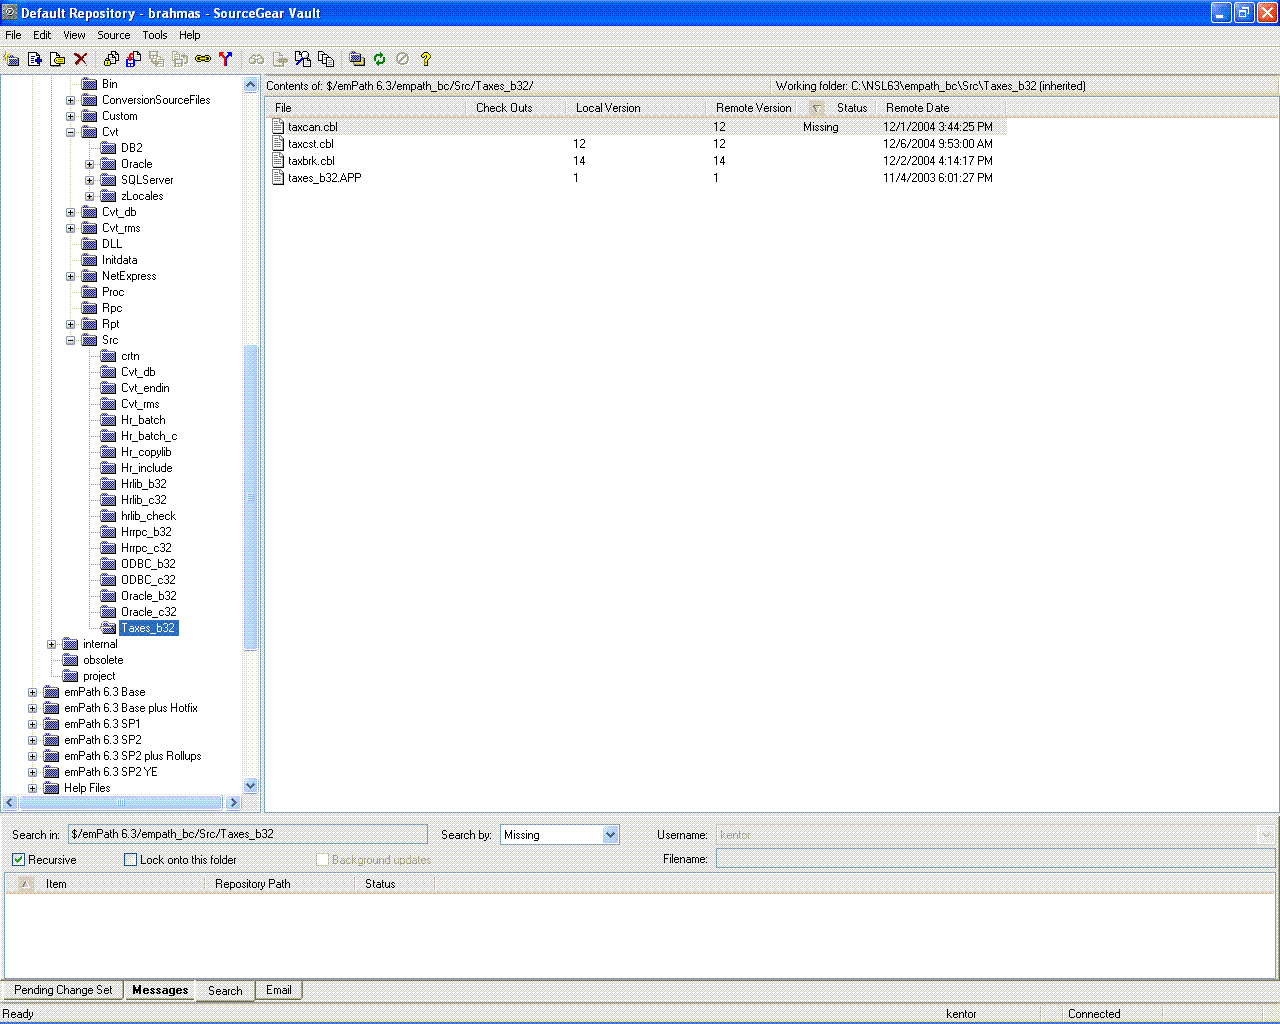Open the File menu
This screenshot has height=1024, width=1280.
(x=13, y=35)
